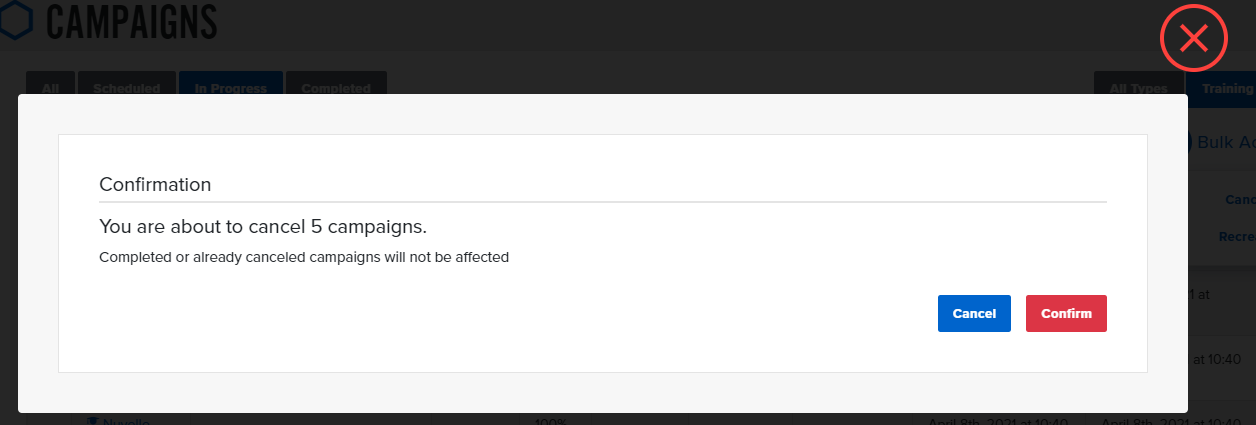1256x425 pixels.
Task: Expand the Bulk Actions menu
Action: tap(1226, 142)
